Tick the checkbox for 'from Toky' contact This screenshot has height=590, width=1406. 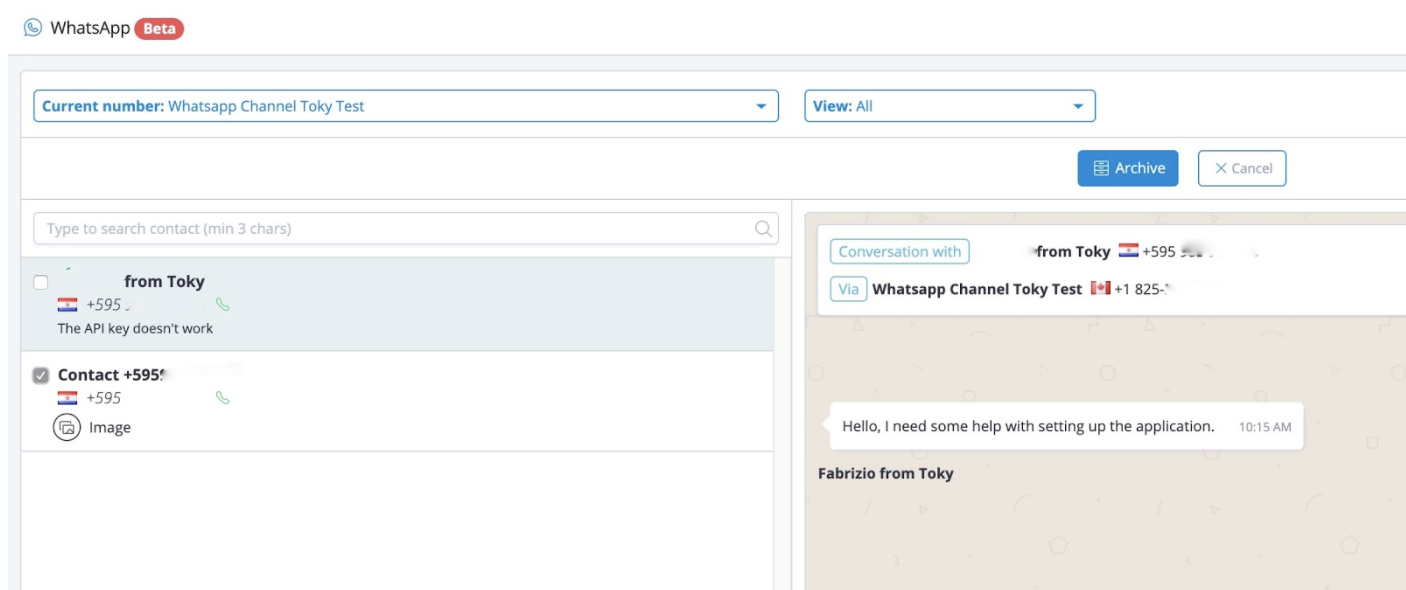41,283
